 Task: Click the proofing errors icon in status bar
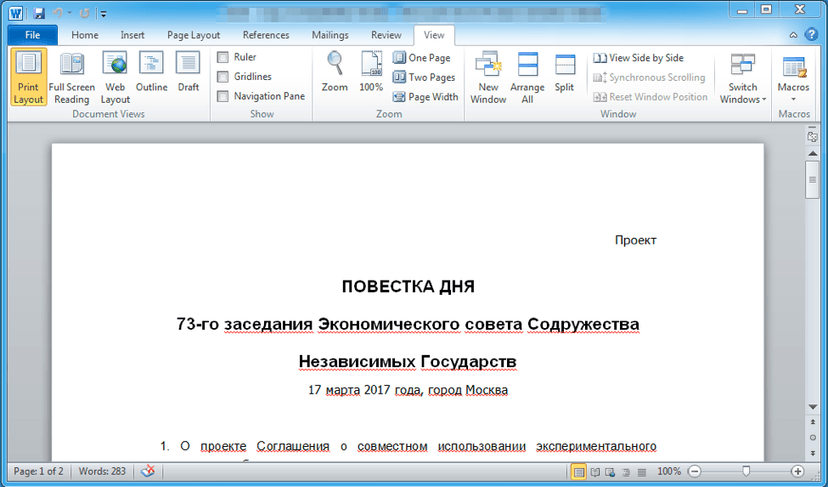pos(148,471)
